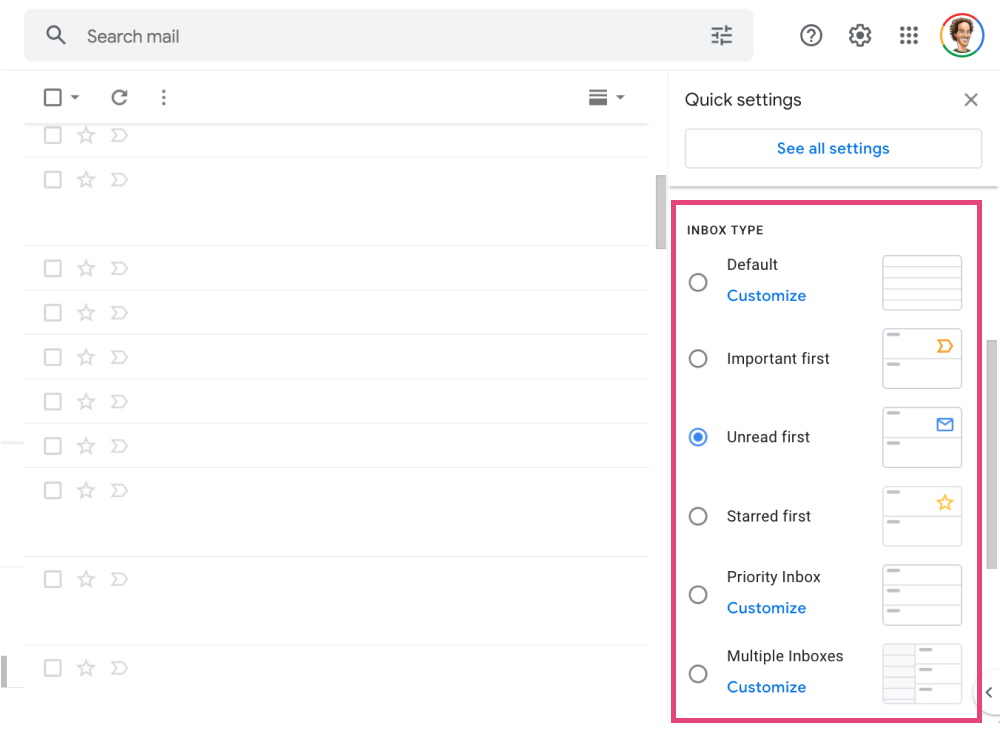
Task: Open the Support help icon
Action: coord(811,36)
